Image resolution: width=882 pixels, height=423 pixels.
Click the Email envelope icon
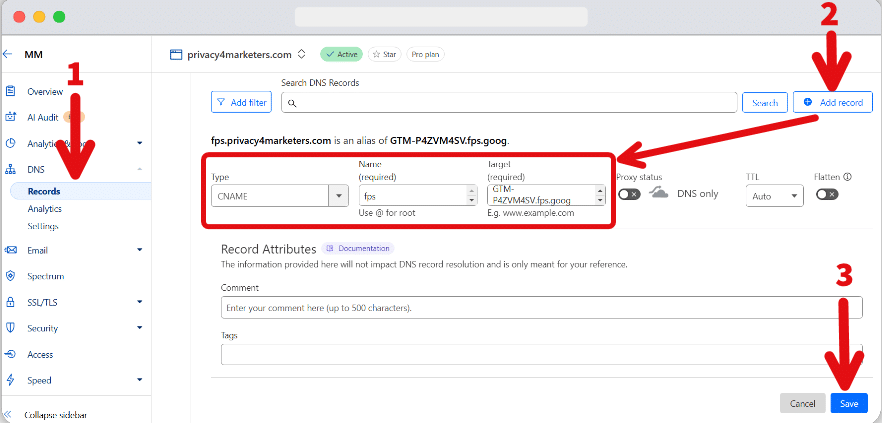tap(10, 250)
